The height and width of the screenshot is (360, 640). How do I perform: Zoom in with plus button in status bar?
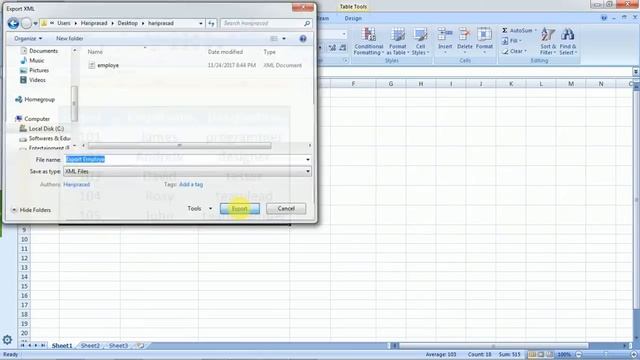[634, 355]
